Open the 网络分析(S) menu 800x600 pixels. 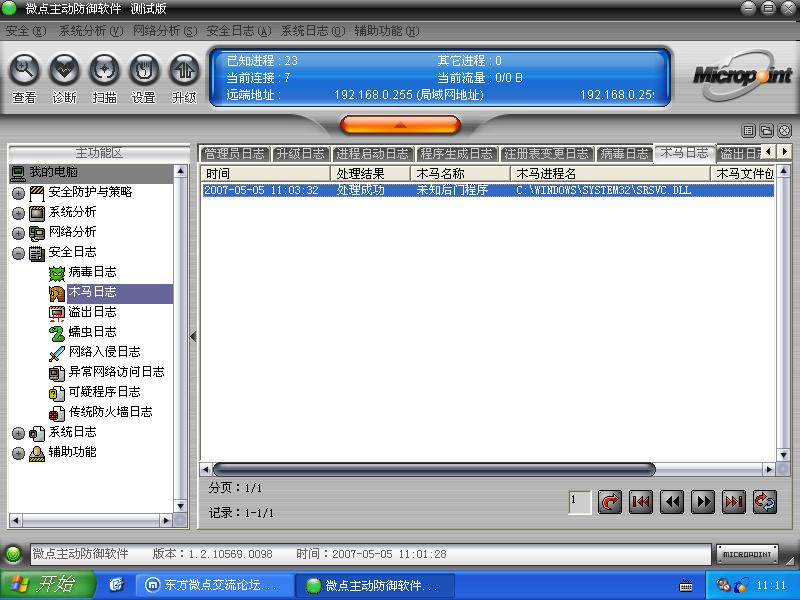click(165, 31)
